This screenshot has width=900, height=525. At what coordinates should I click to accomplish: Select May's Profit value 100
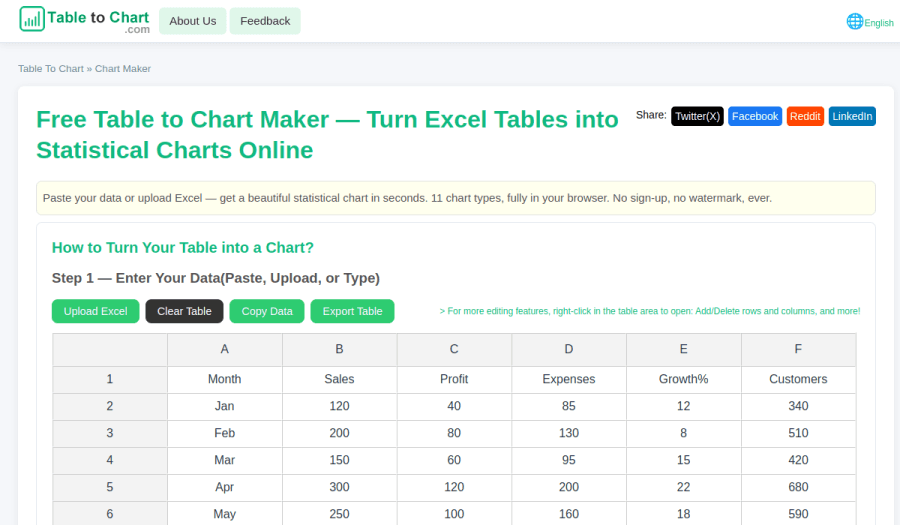(x=454, y=514)
